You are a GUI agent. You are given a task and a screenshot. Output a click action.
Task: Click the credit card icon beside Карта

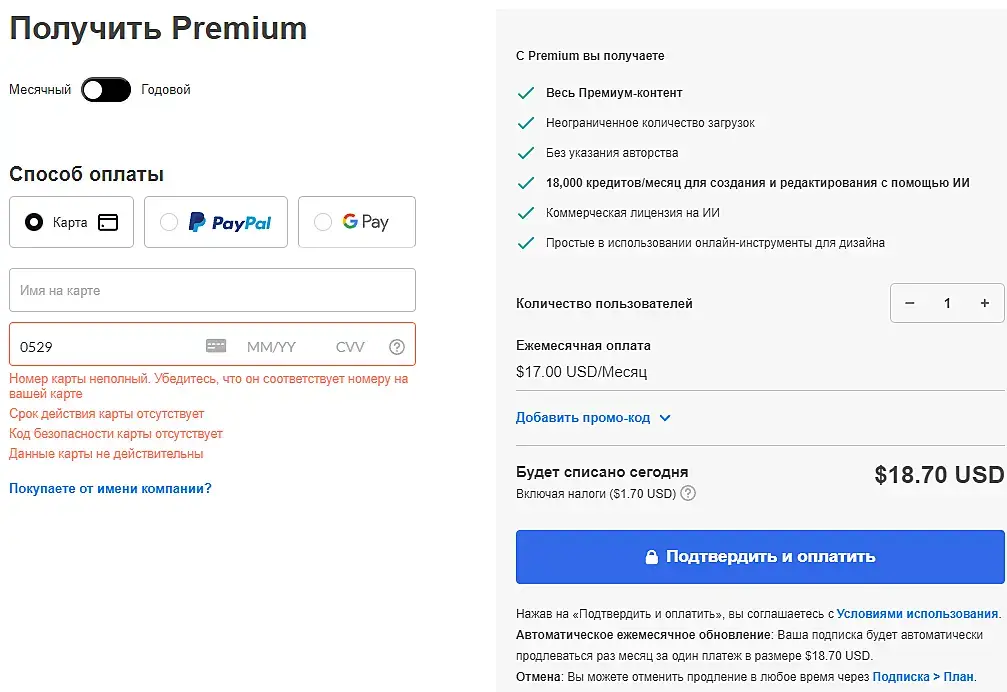(108, 222)
